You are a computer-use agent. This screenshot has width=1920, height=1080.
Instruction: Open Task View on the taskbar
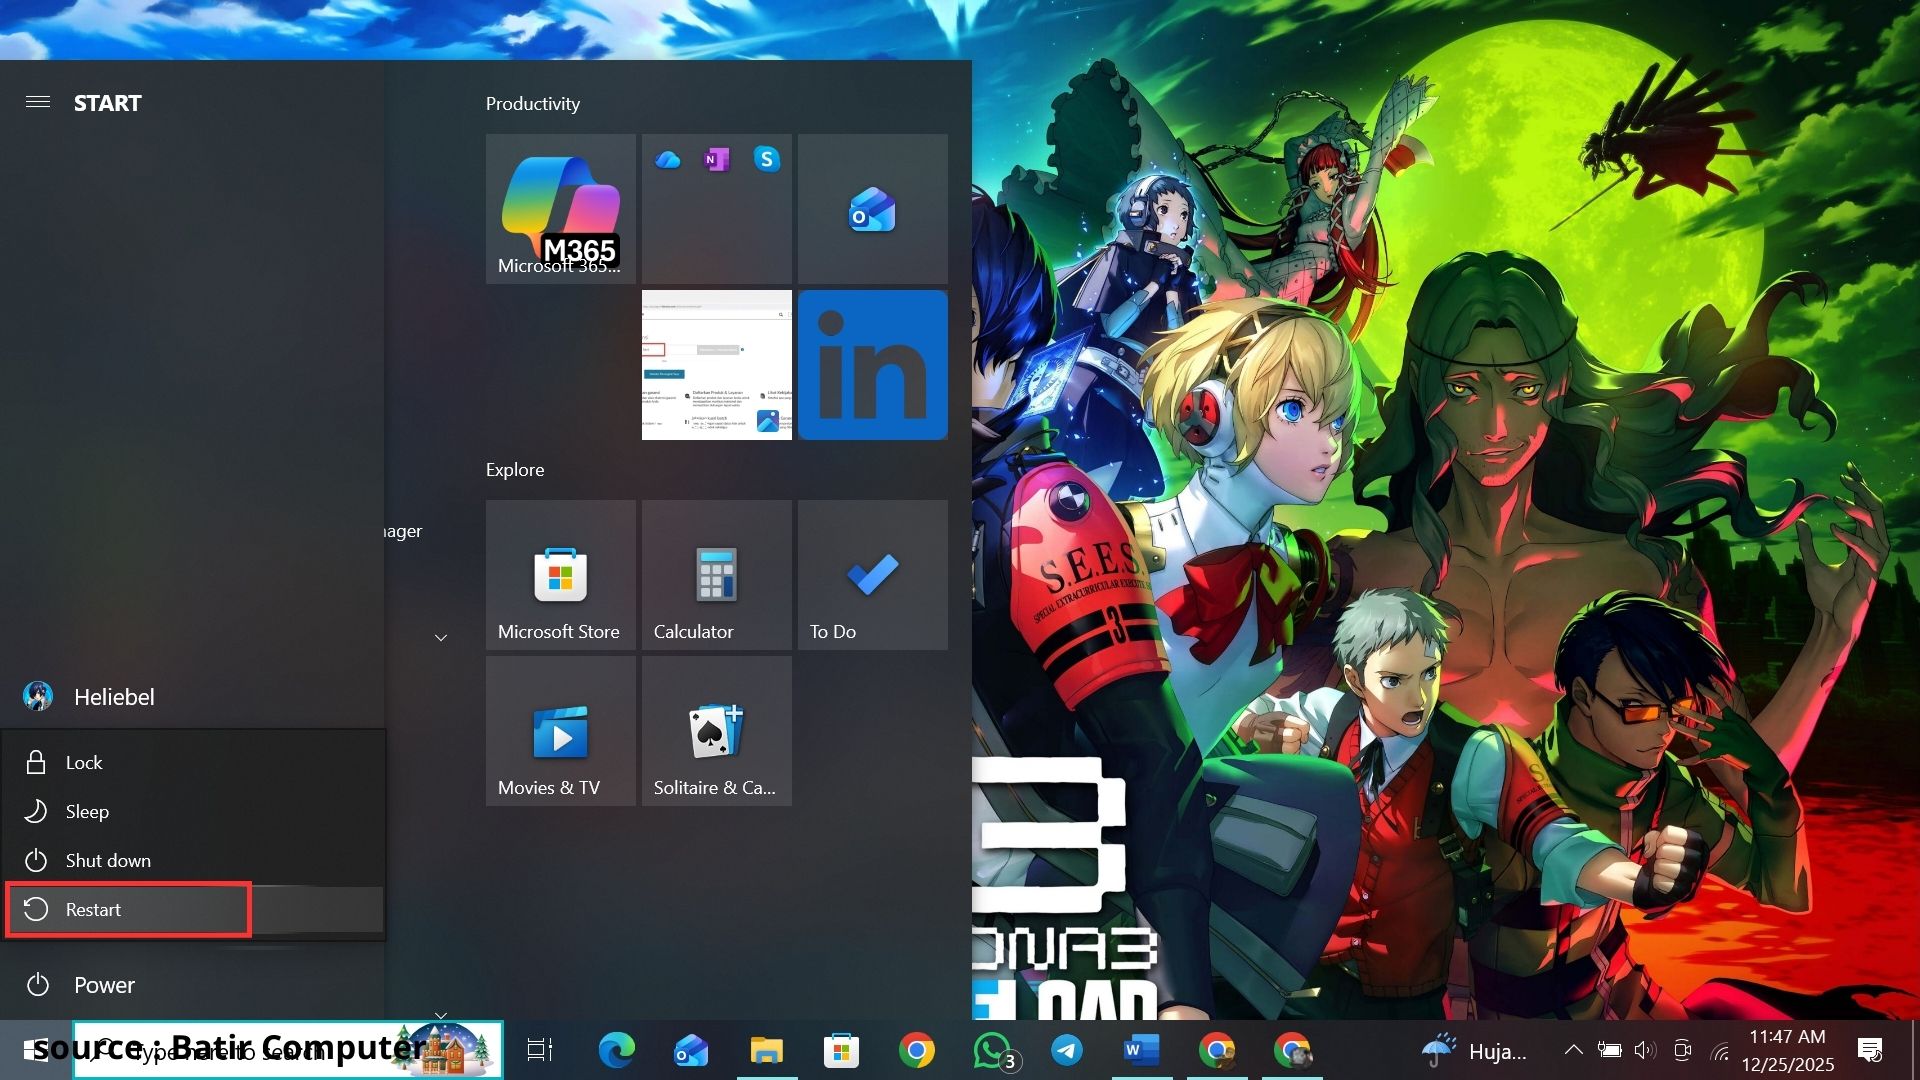pos(540,1050)
